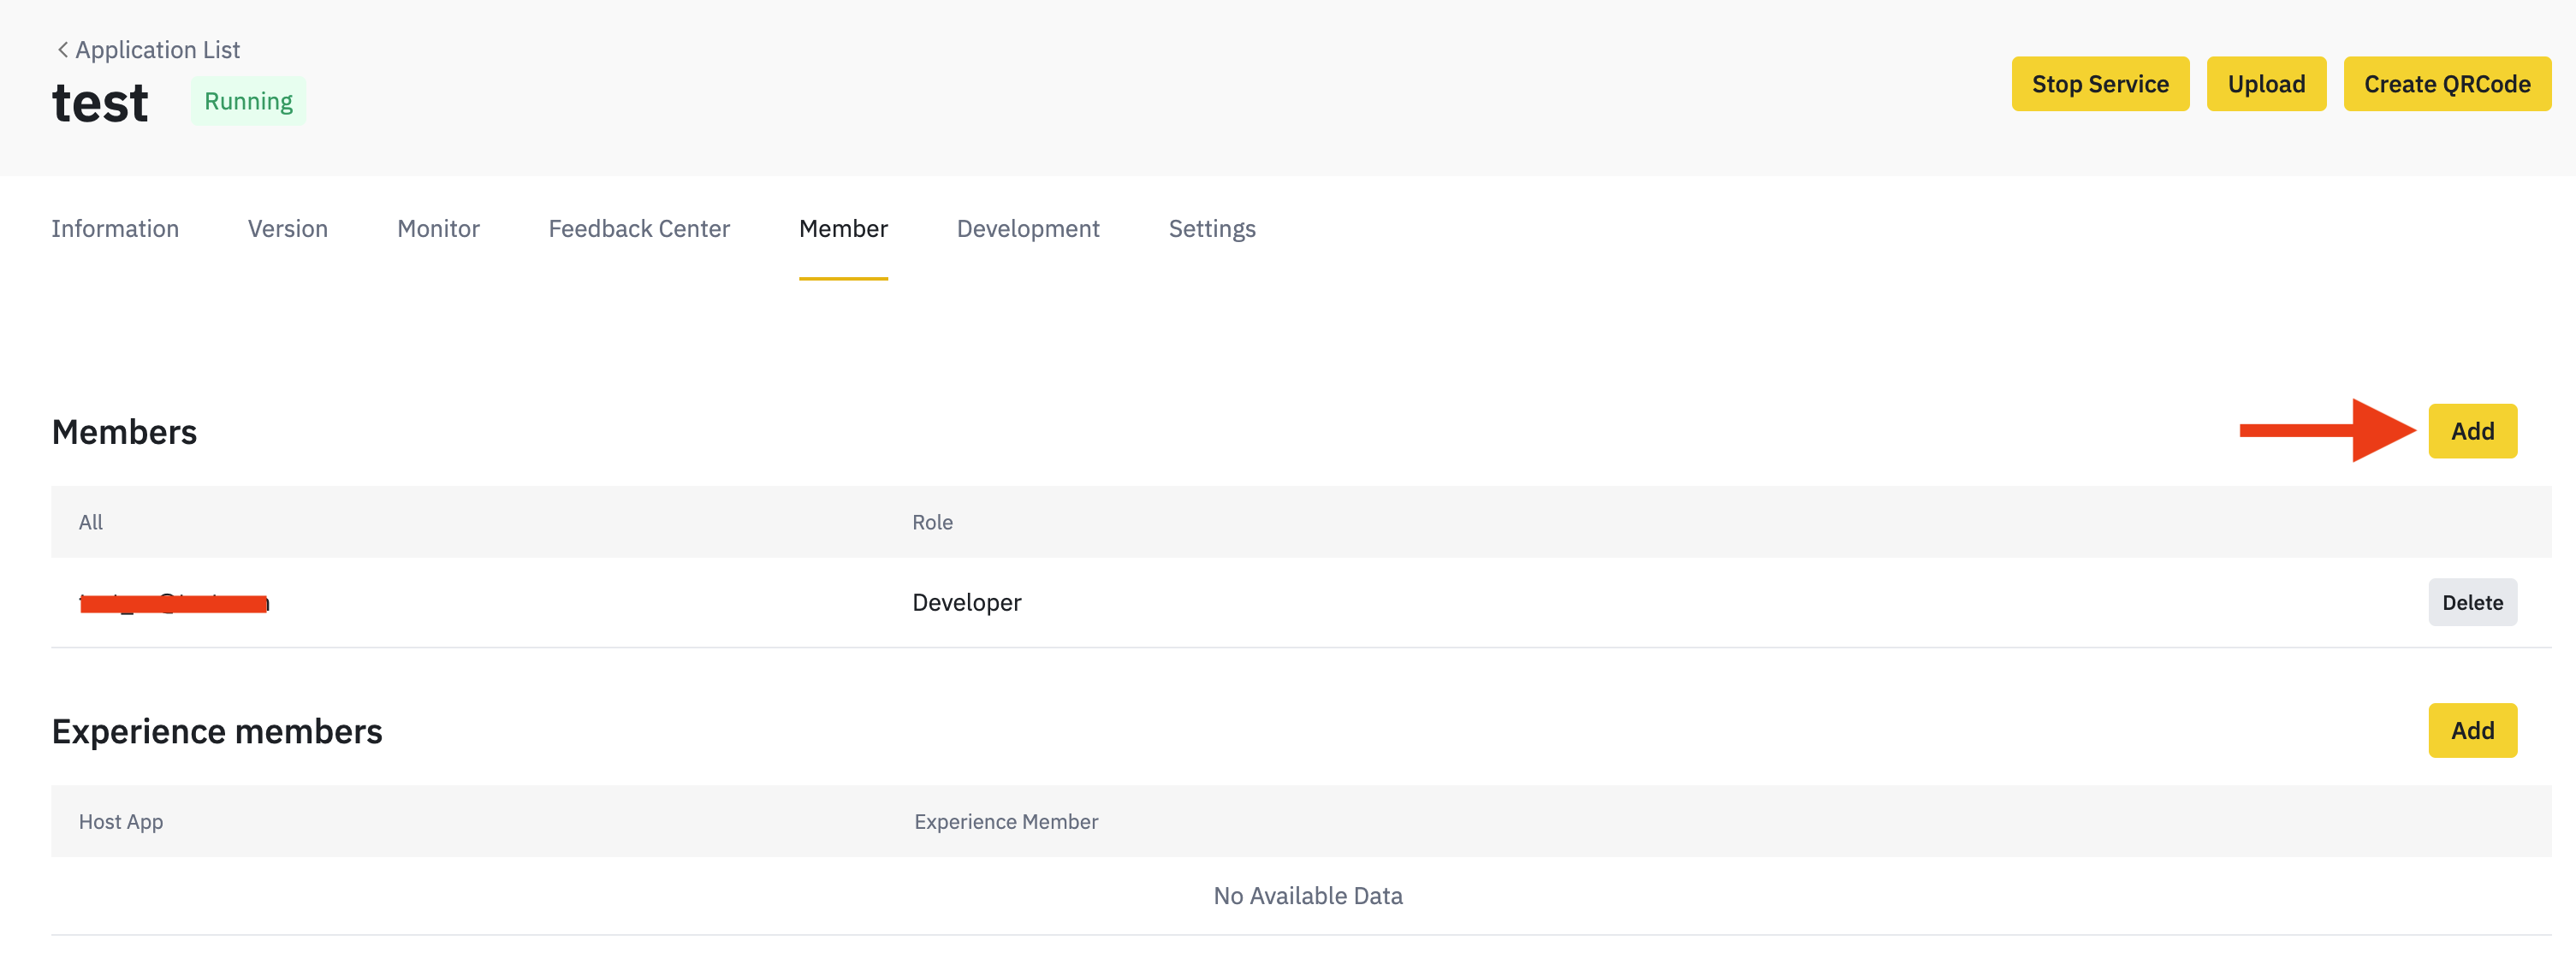Add a new experience member
This screenshot has height=970, width=2576.
click(x=2472, y=730)
